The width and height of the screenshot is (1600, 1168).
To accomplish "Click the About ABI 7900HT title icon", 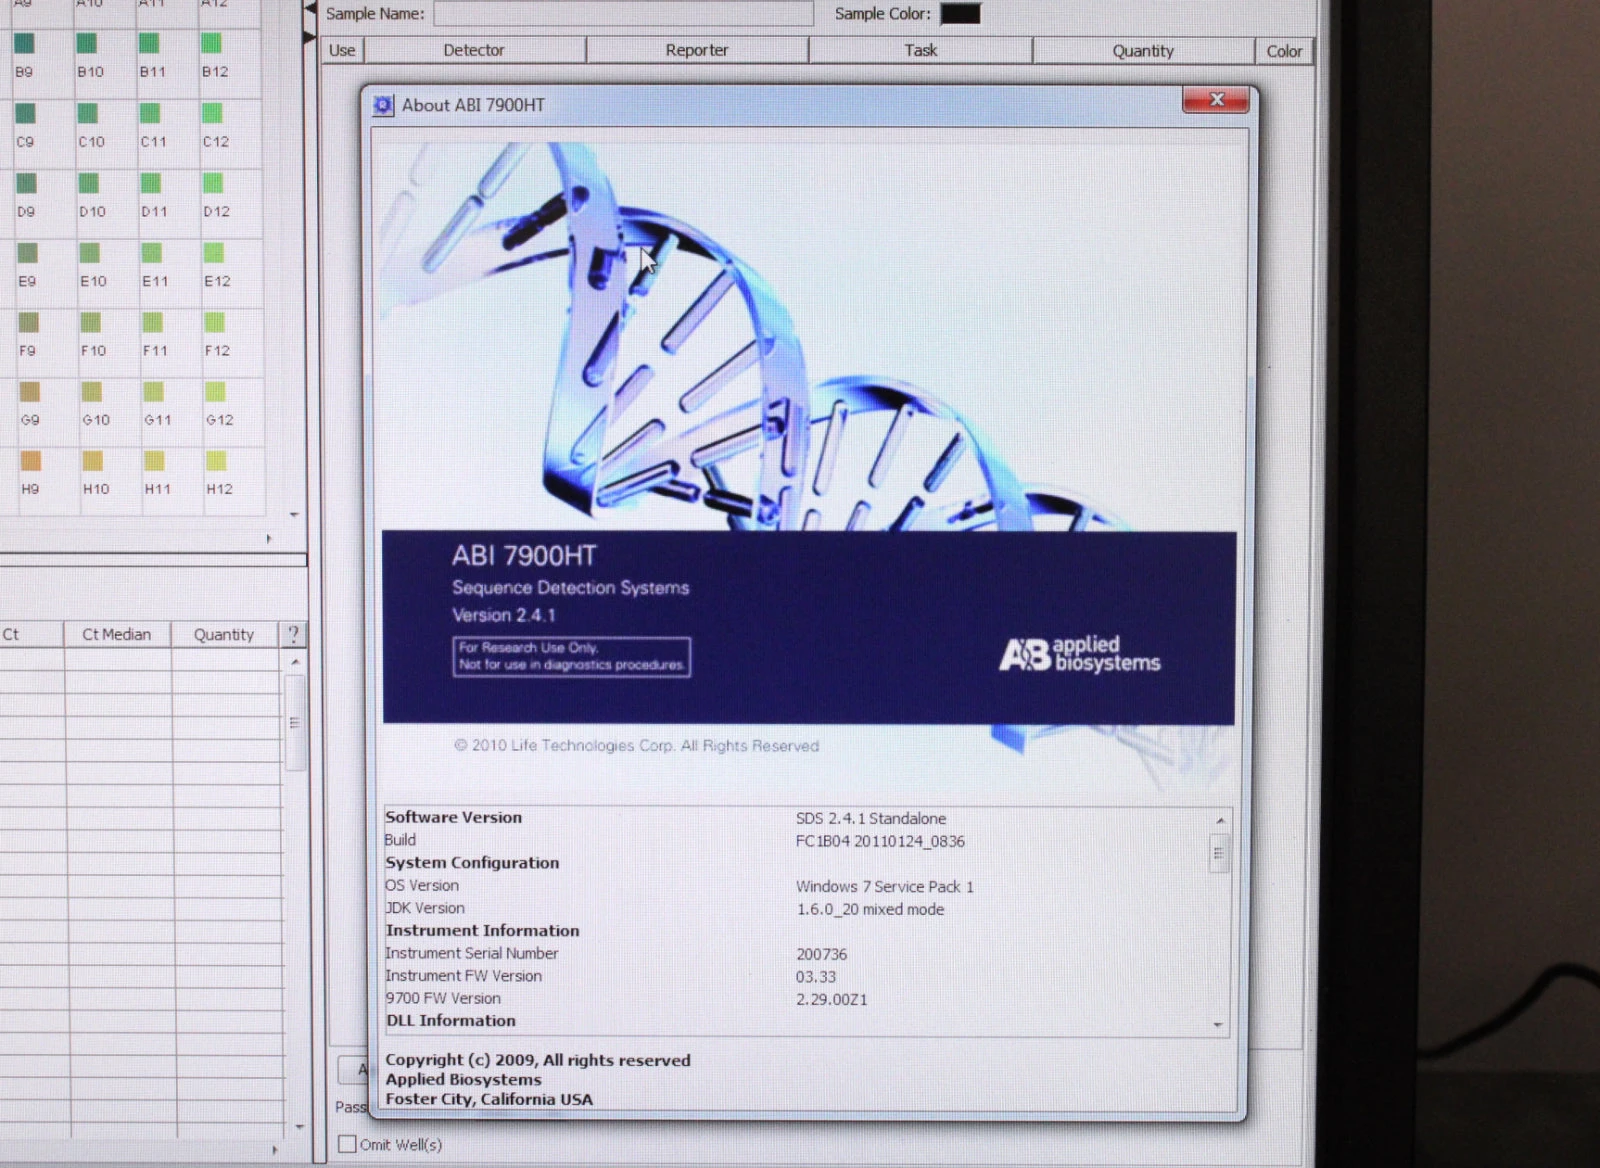I will 383,105.
